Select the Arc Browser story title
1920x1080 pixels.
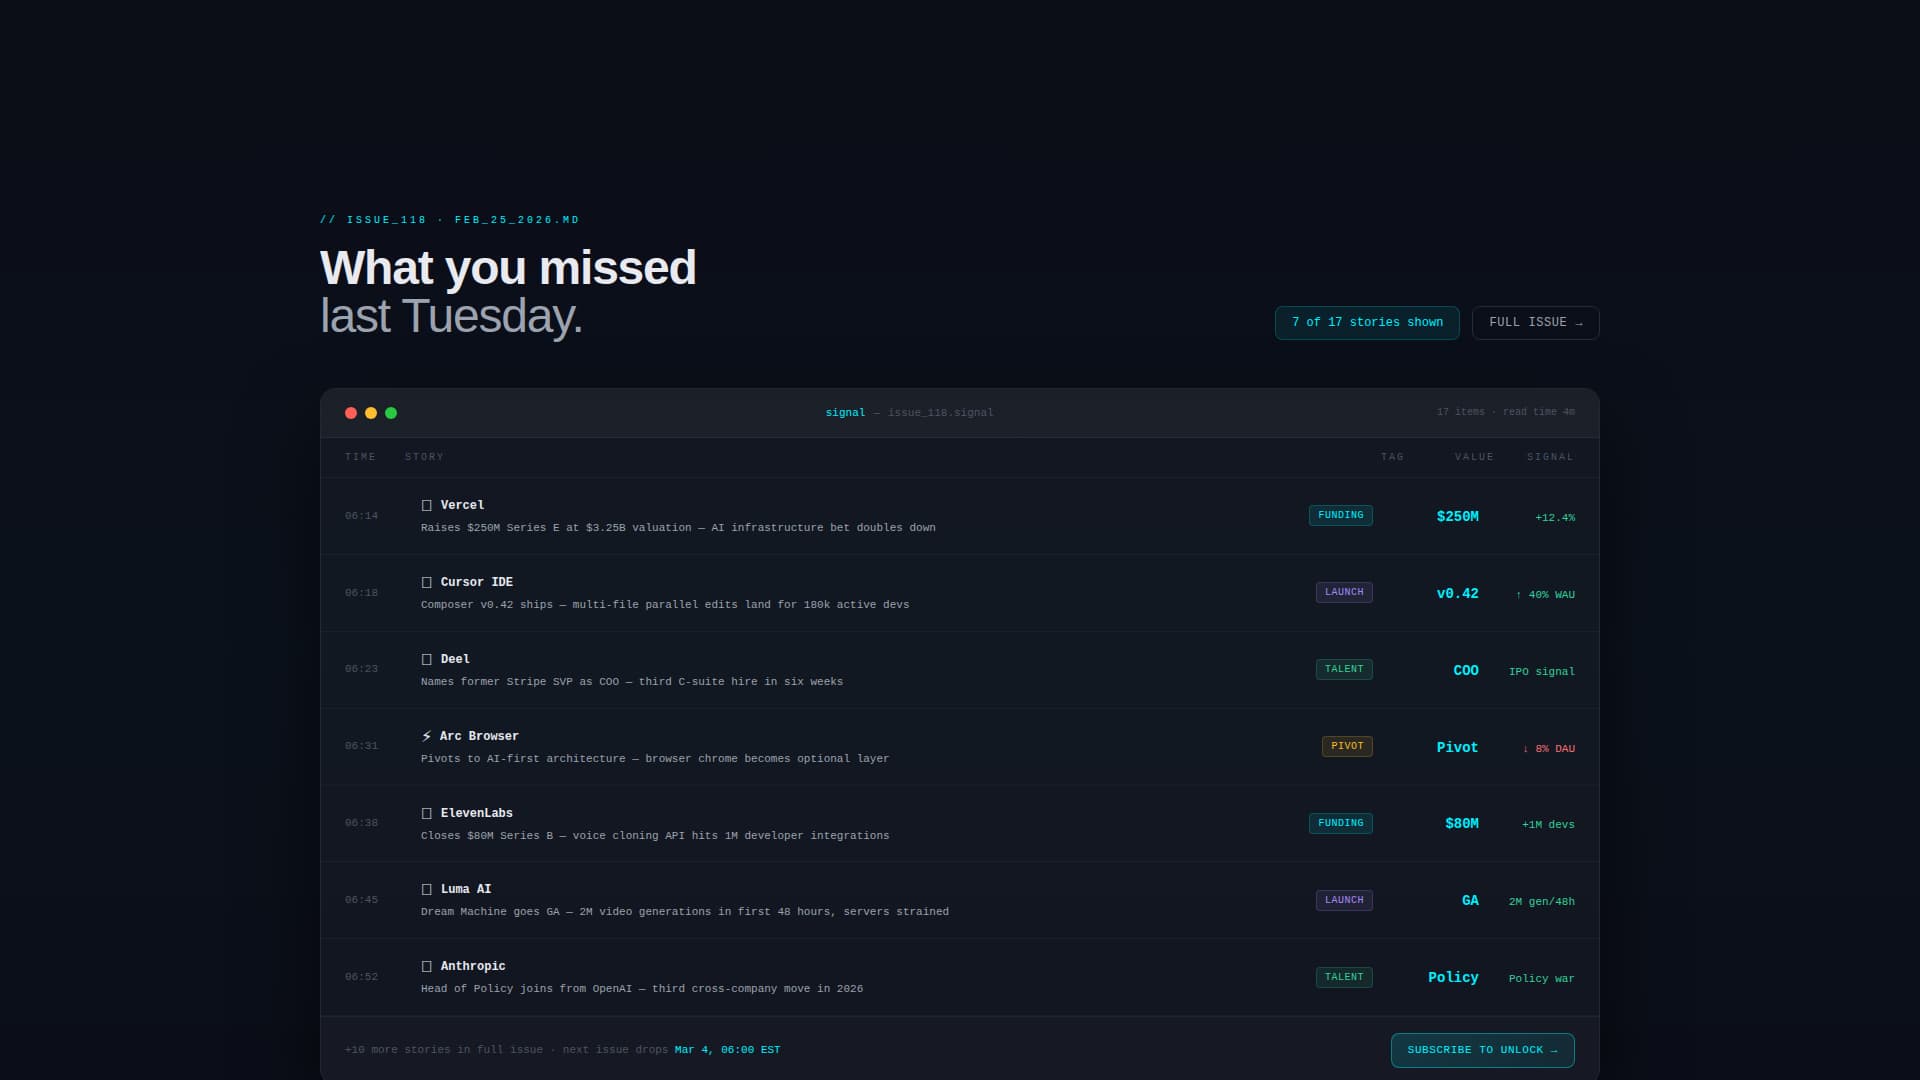tap(479, 737)
